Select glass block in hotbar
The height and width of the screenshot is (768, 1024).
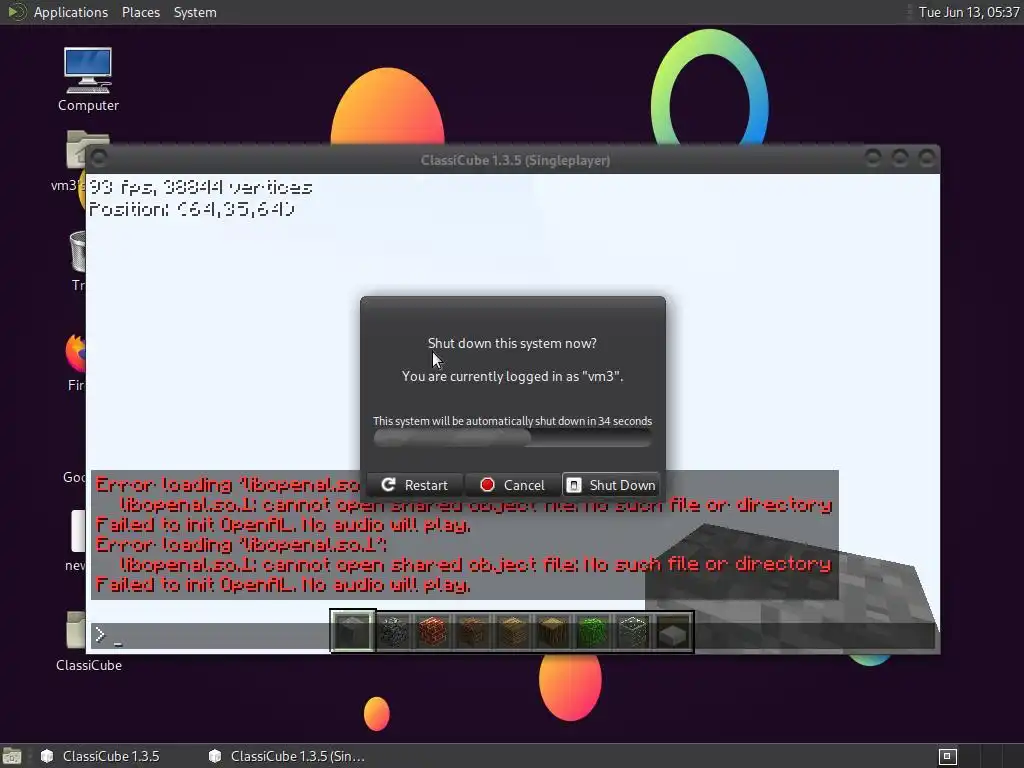[x=633, y=632]
